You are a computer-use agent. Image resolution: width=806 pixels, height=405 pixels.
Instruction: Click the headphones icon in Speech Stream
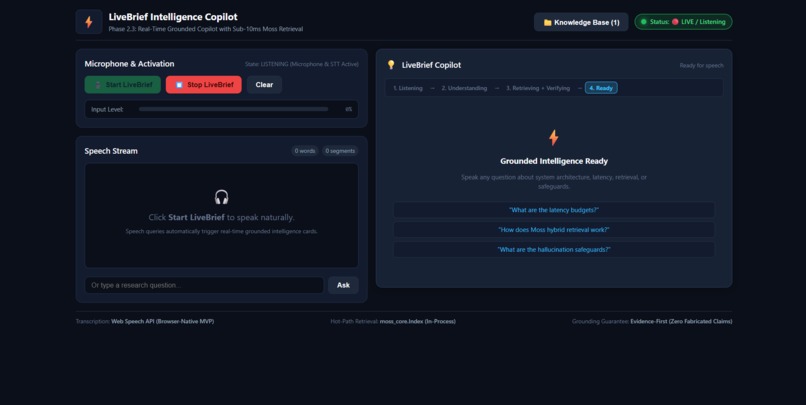222,197
